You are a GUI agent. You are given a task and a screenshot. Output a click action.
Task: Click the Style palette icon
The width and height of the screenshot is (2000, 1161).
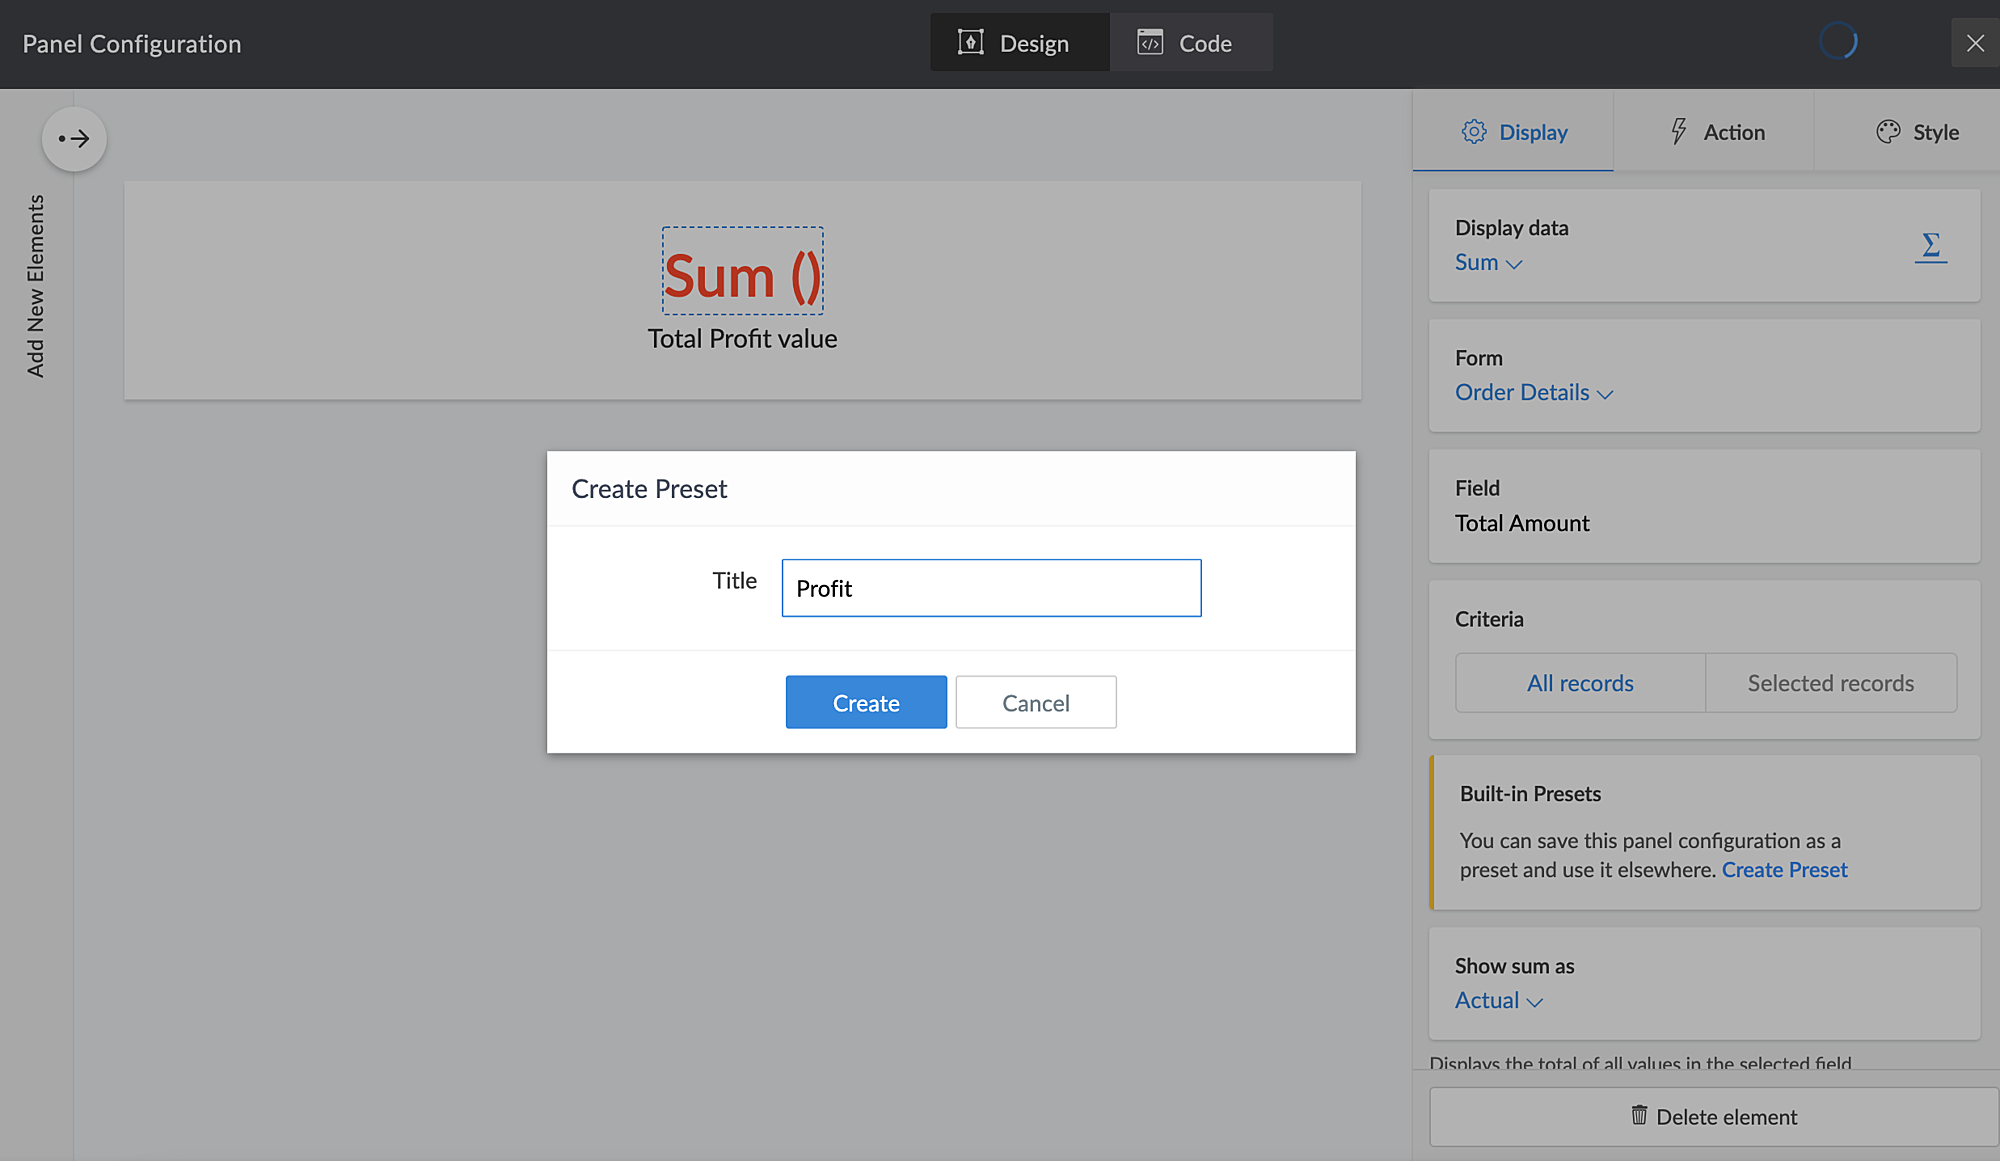tap(1888, 132)
